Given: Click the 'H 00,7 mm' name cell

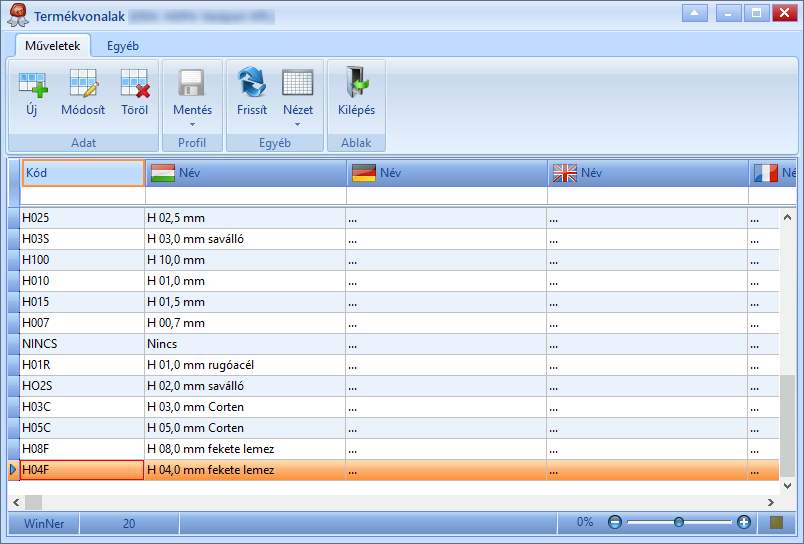Looking at the screenshot, I should 246,323.
